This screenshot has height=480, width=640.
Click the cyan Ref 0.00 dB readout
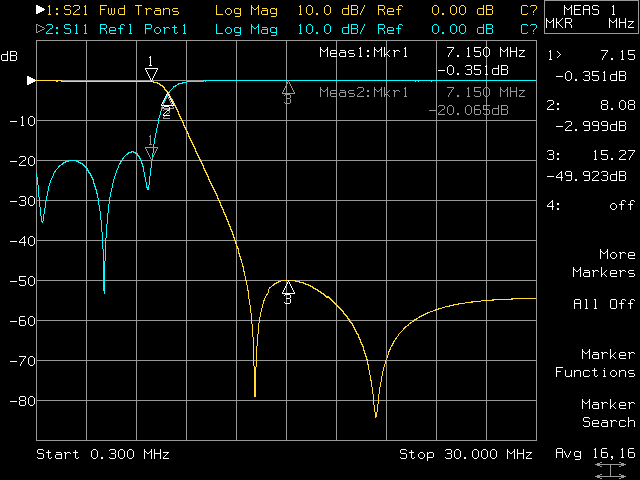coord(435,29)
